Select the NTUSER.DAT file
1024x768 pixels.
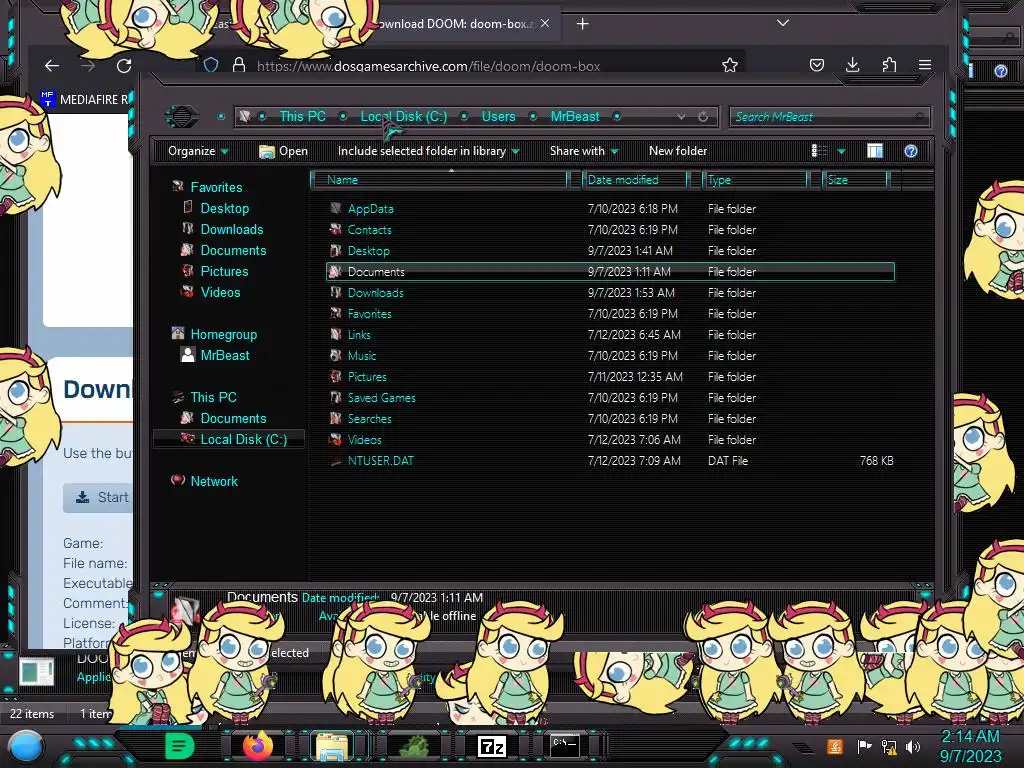point(380,460)
